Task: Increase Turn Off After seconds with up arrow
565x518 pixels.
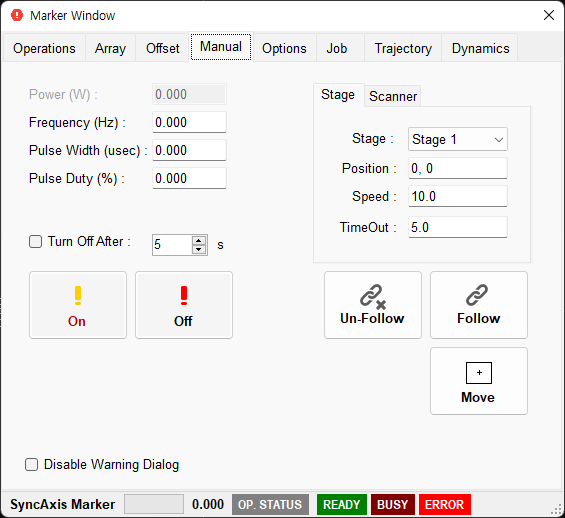Action: click(x=199, y=240)
